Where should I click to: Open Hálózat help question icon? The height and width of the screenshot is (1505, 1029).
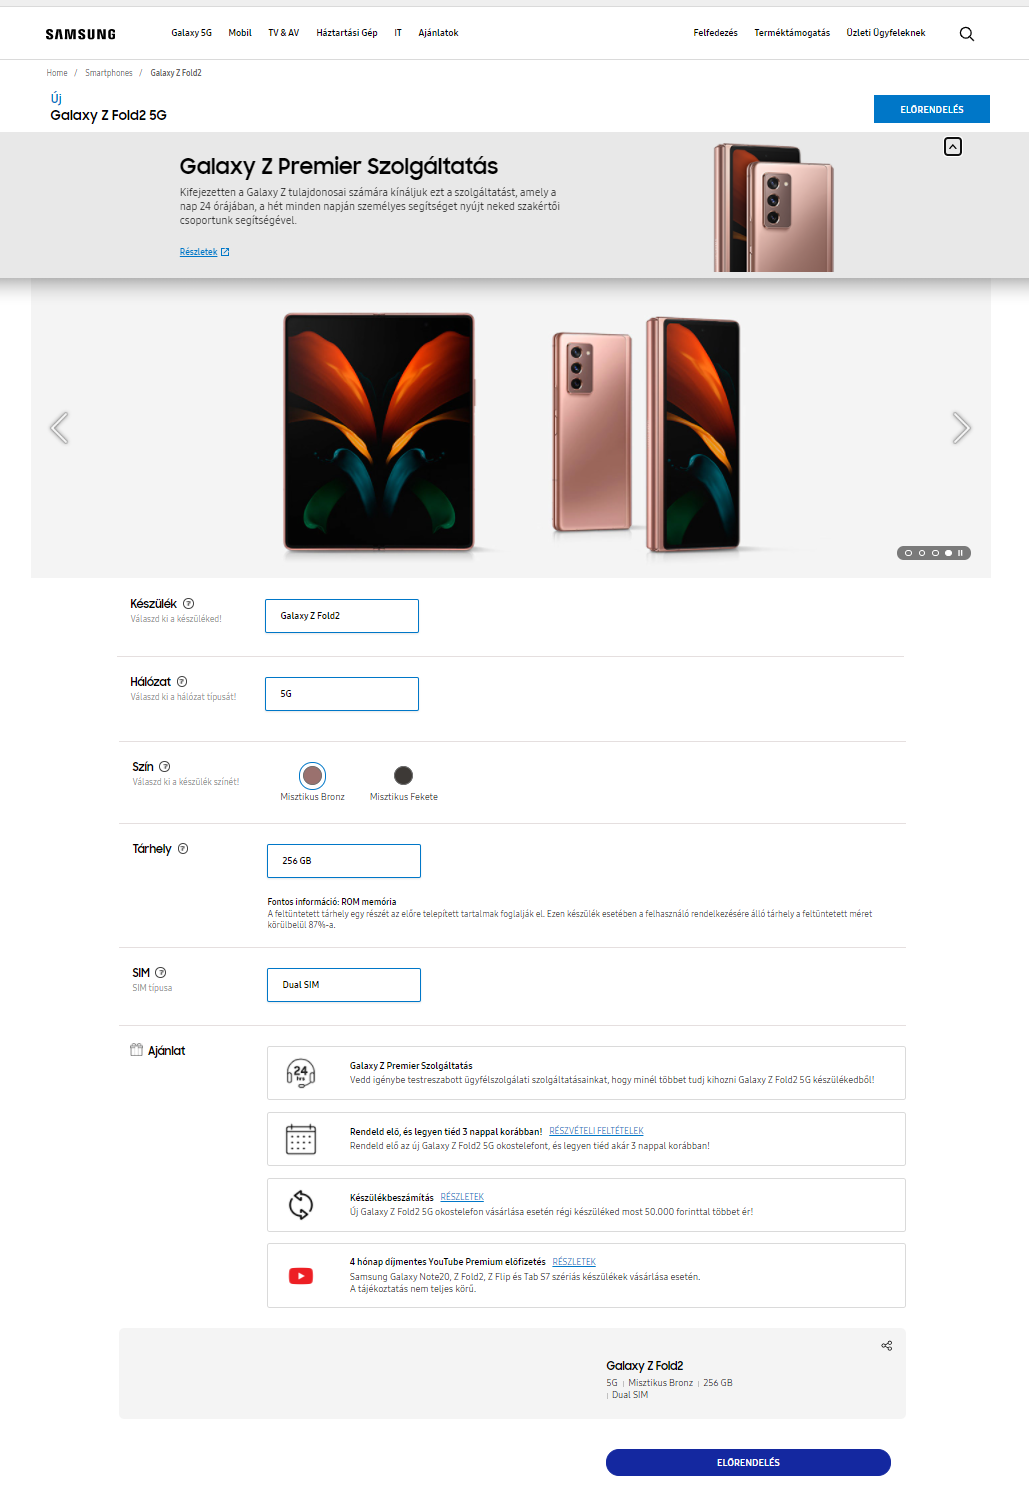[182, 682]
